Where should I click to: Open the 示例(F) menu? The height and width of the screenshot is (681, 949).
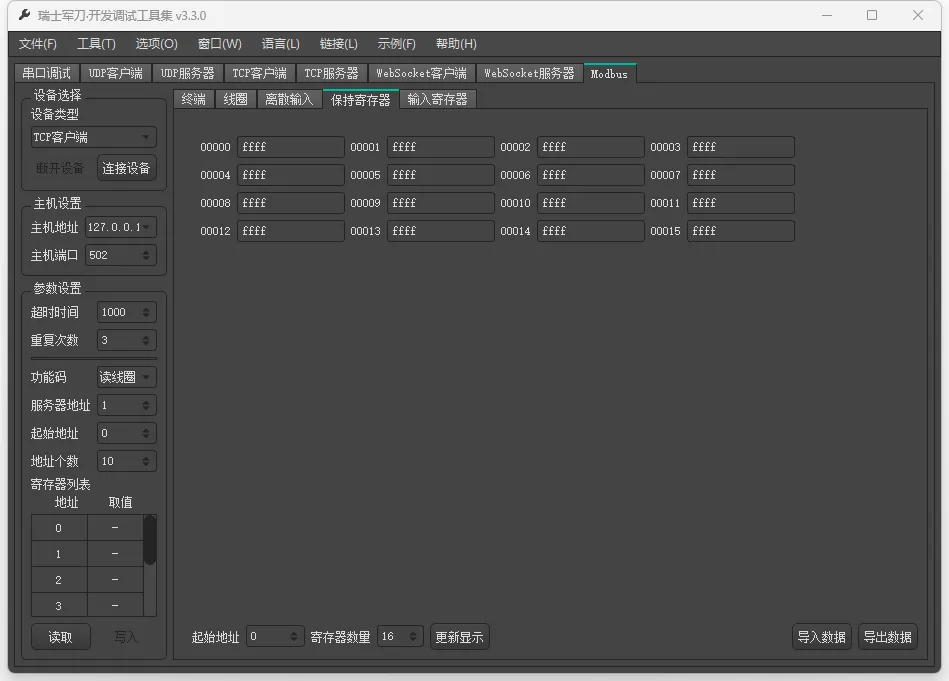coord(396,44)
